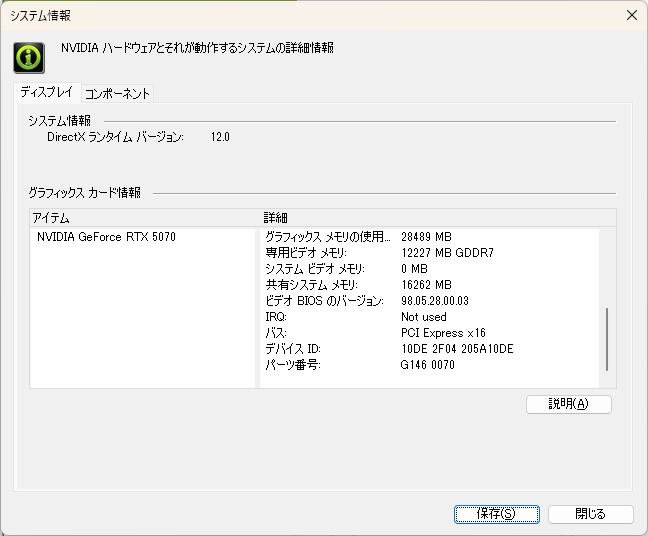This screenshot has height=536, width=648.
Task: Select the 専用ビデオ メモリ row
Action: pos(429,253)
